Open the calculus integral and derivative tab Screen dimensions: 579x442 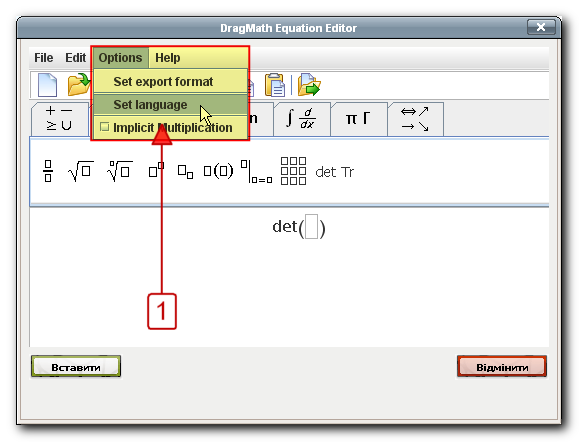pos(302,119)
